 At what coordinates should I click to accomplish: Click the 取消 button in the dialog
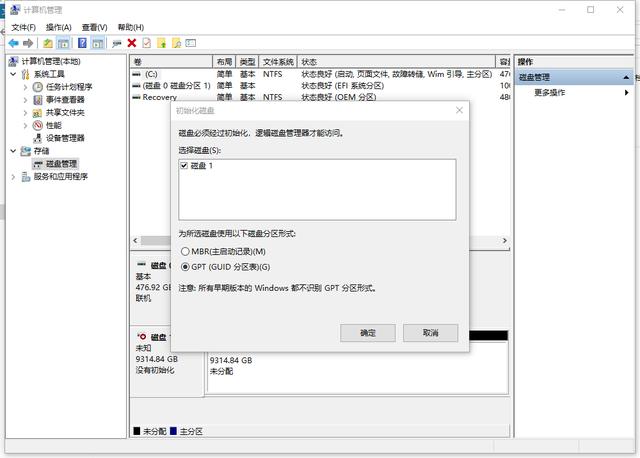[431, 333]
